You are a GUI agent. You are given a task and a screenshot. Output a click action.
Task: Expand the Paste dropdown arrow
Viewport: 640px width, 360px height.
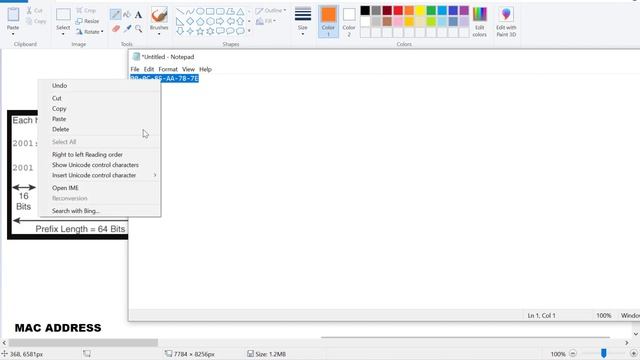(x=13, y=33)
